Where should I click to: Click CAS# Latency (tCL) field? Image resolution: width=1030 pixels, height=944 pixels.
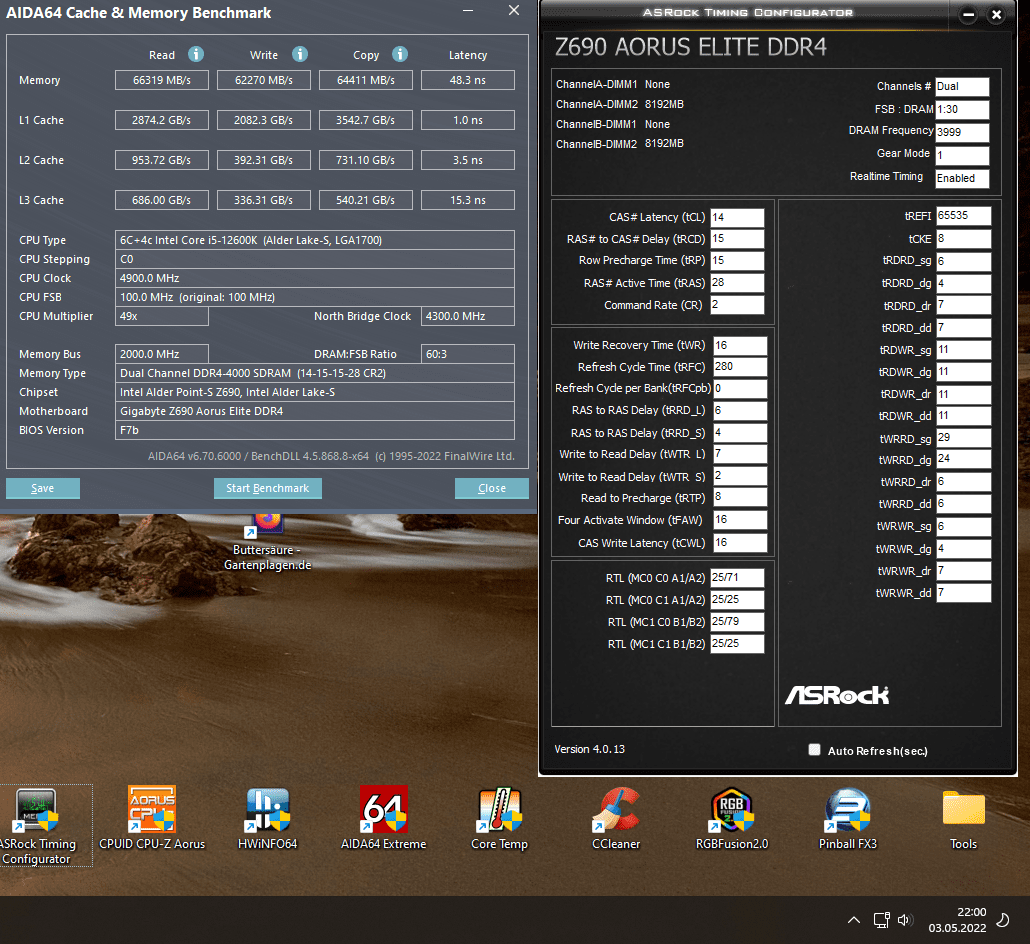pyautogui.click(x=737, y=217)
